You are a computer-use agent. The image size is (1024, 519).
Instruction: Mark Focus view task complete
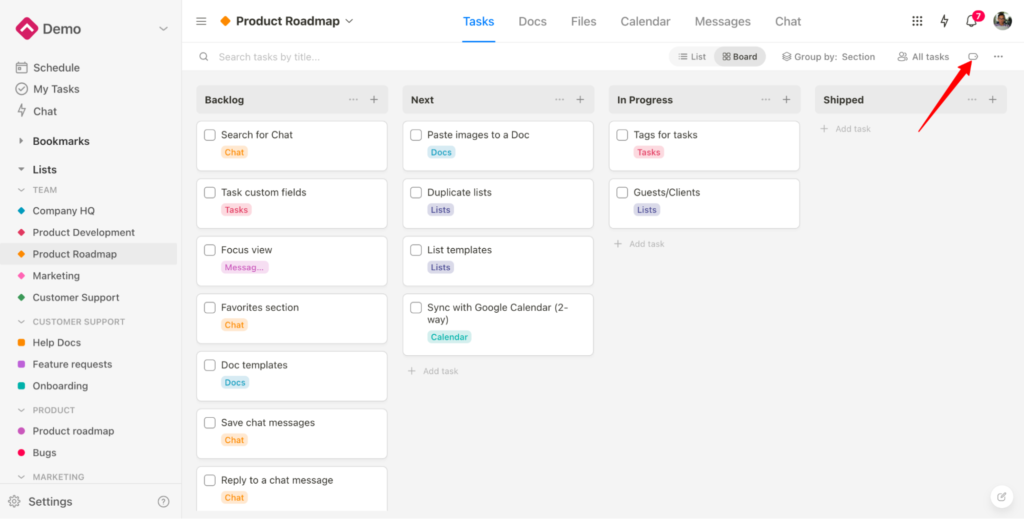pos(210,250)
